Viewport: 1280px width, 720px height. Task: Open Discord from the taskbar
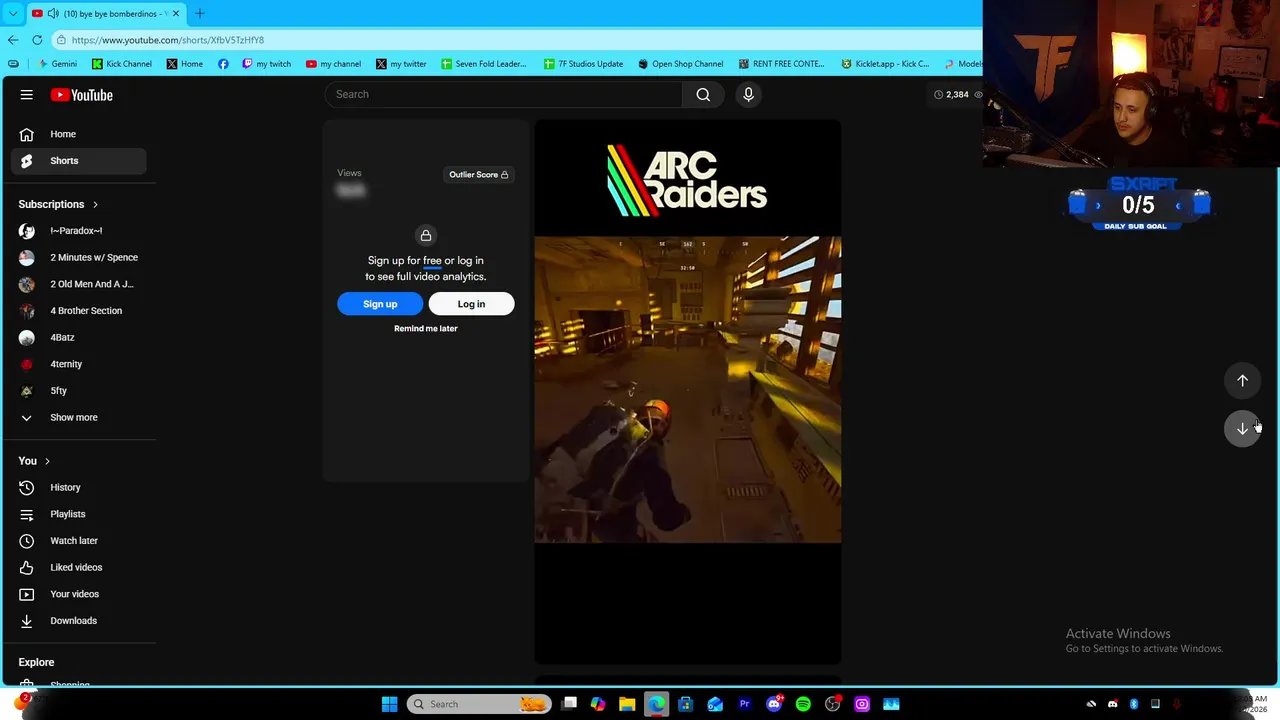(774, 704)
